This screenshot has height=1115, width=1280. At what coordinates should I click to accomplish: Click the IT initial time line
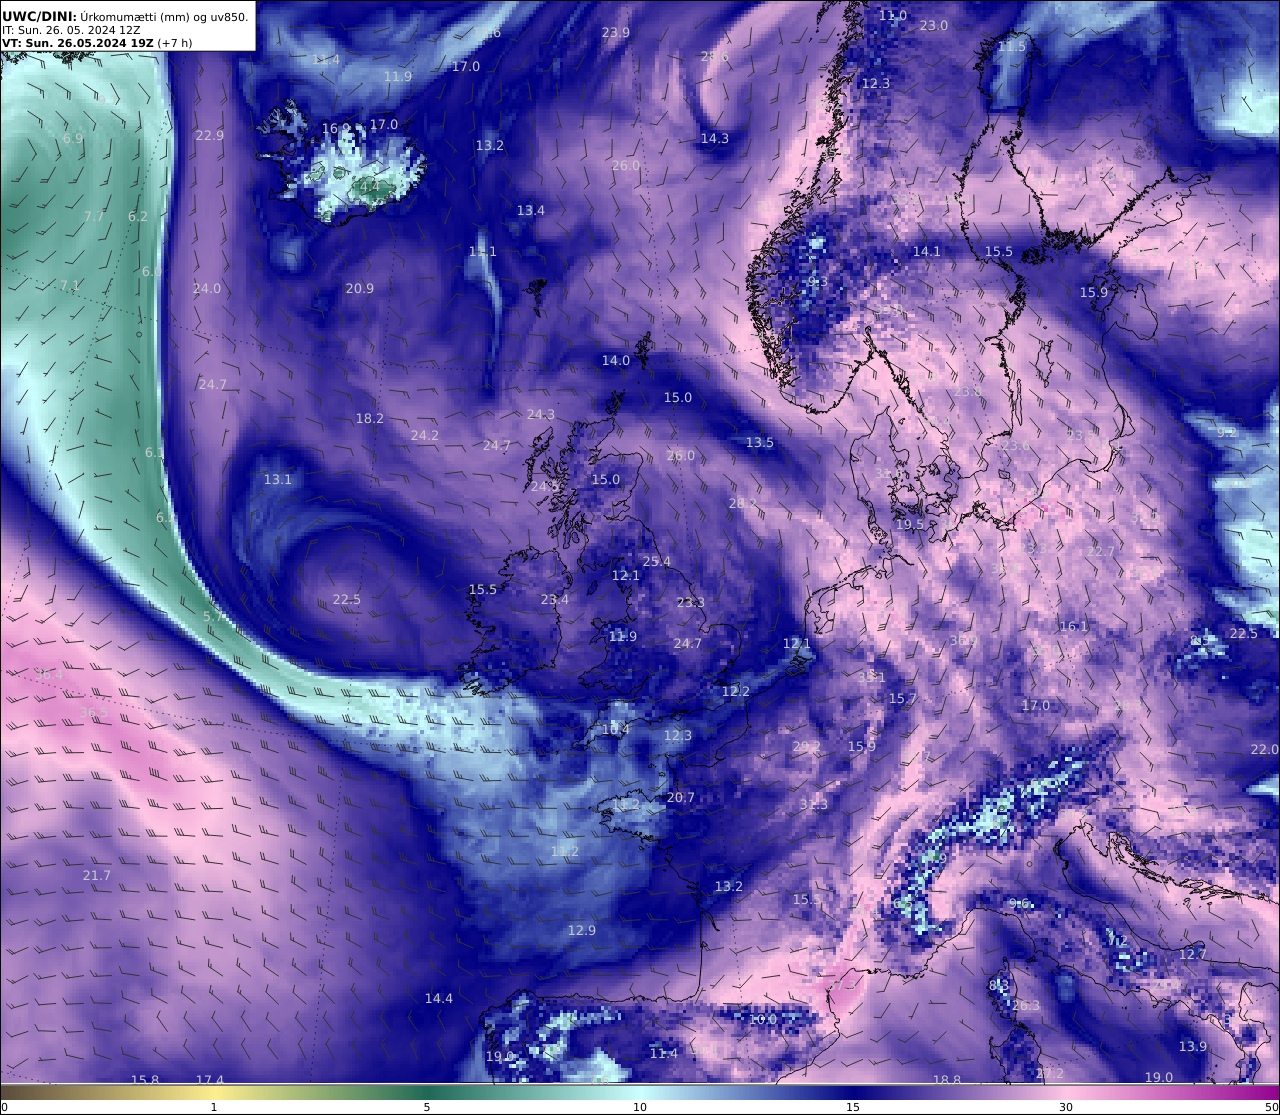click(x=71, y=30)
